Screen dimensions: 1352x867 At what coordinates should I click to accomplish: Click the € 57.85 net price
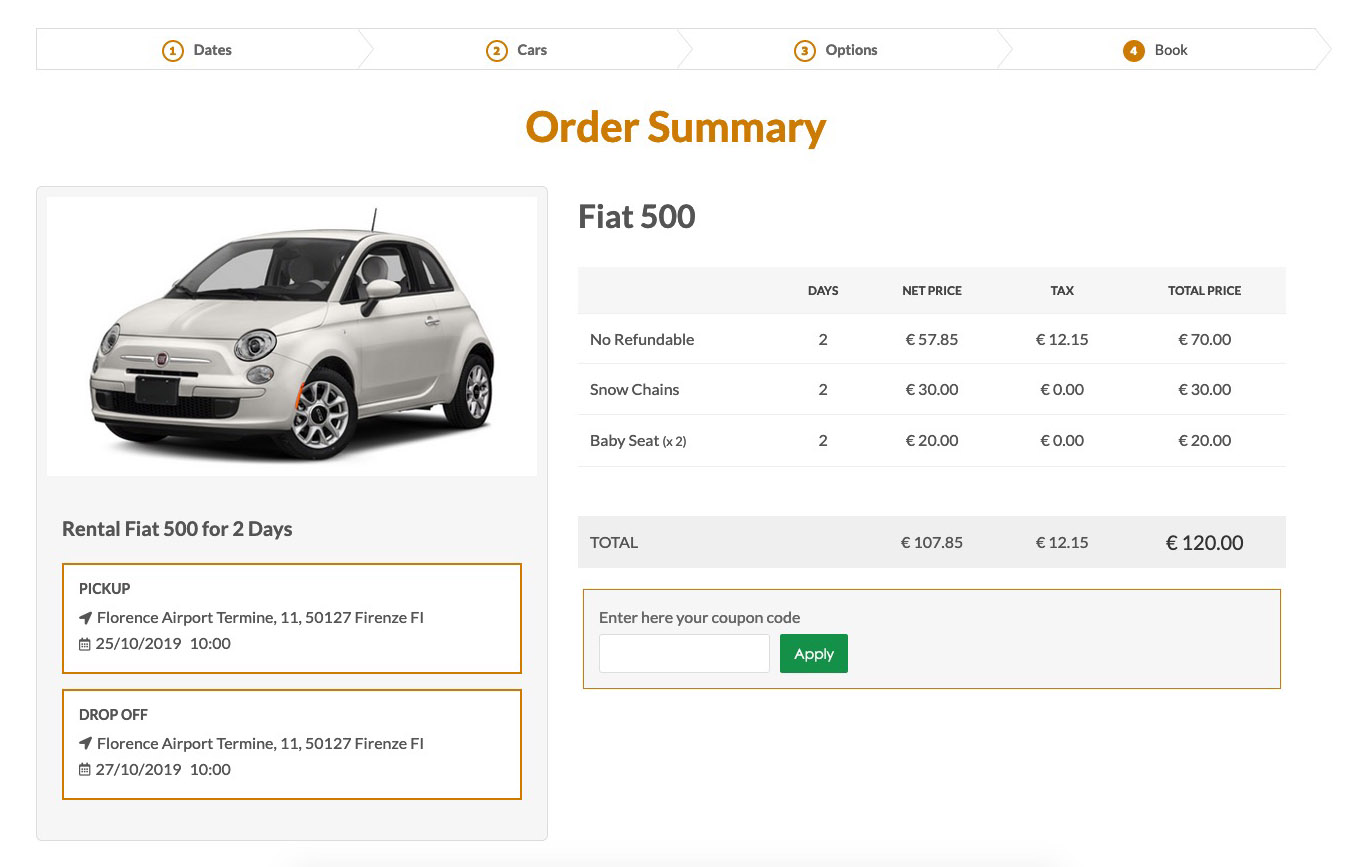pos(932,339)
